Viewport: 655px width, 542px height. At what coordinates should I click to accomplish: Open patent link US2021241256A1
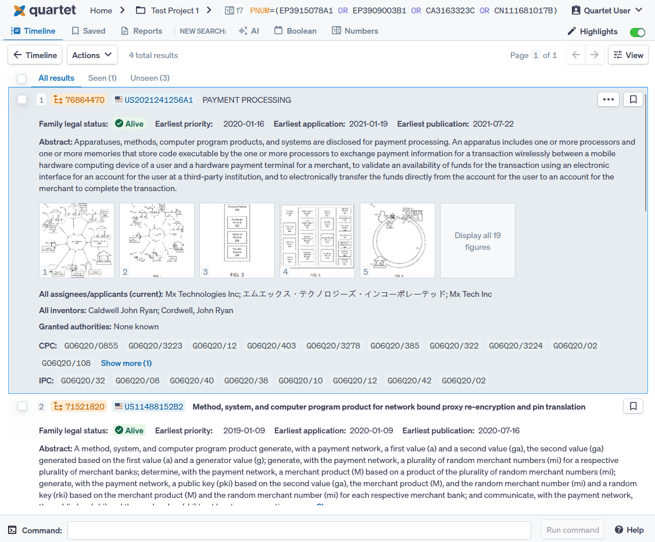(158, 100)
